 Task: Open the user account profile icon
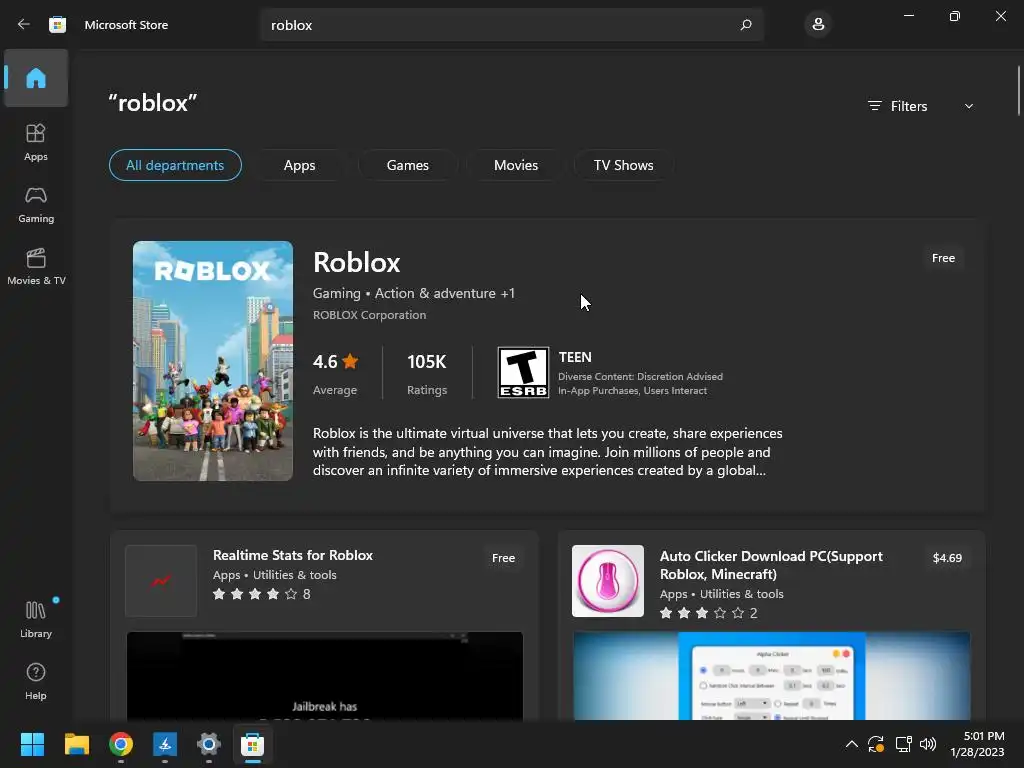(x=818, y=25)
